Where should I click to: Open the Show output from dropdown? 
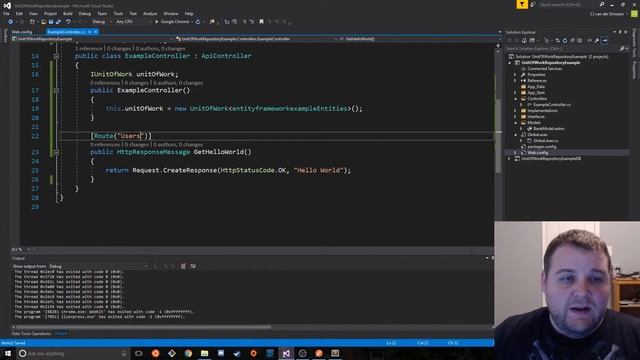pos(98,266)
